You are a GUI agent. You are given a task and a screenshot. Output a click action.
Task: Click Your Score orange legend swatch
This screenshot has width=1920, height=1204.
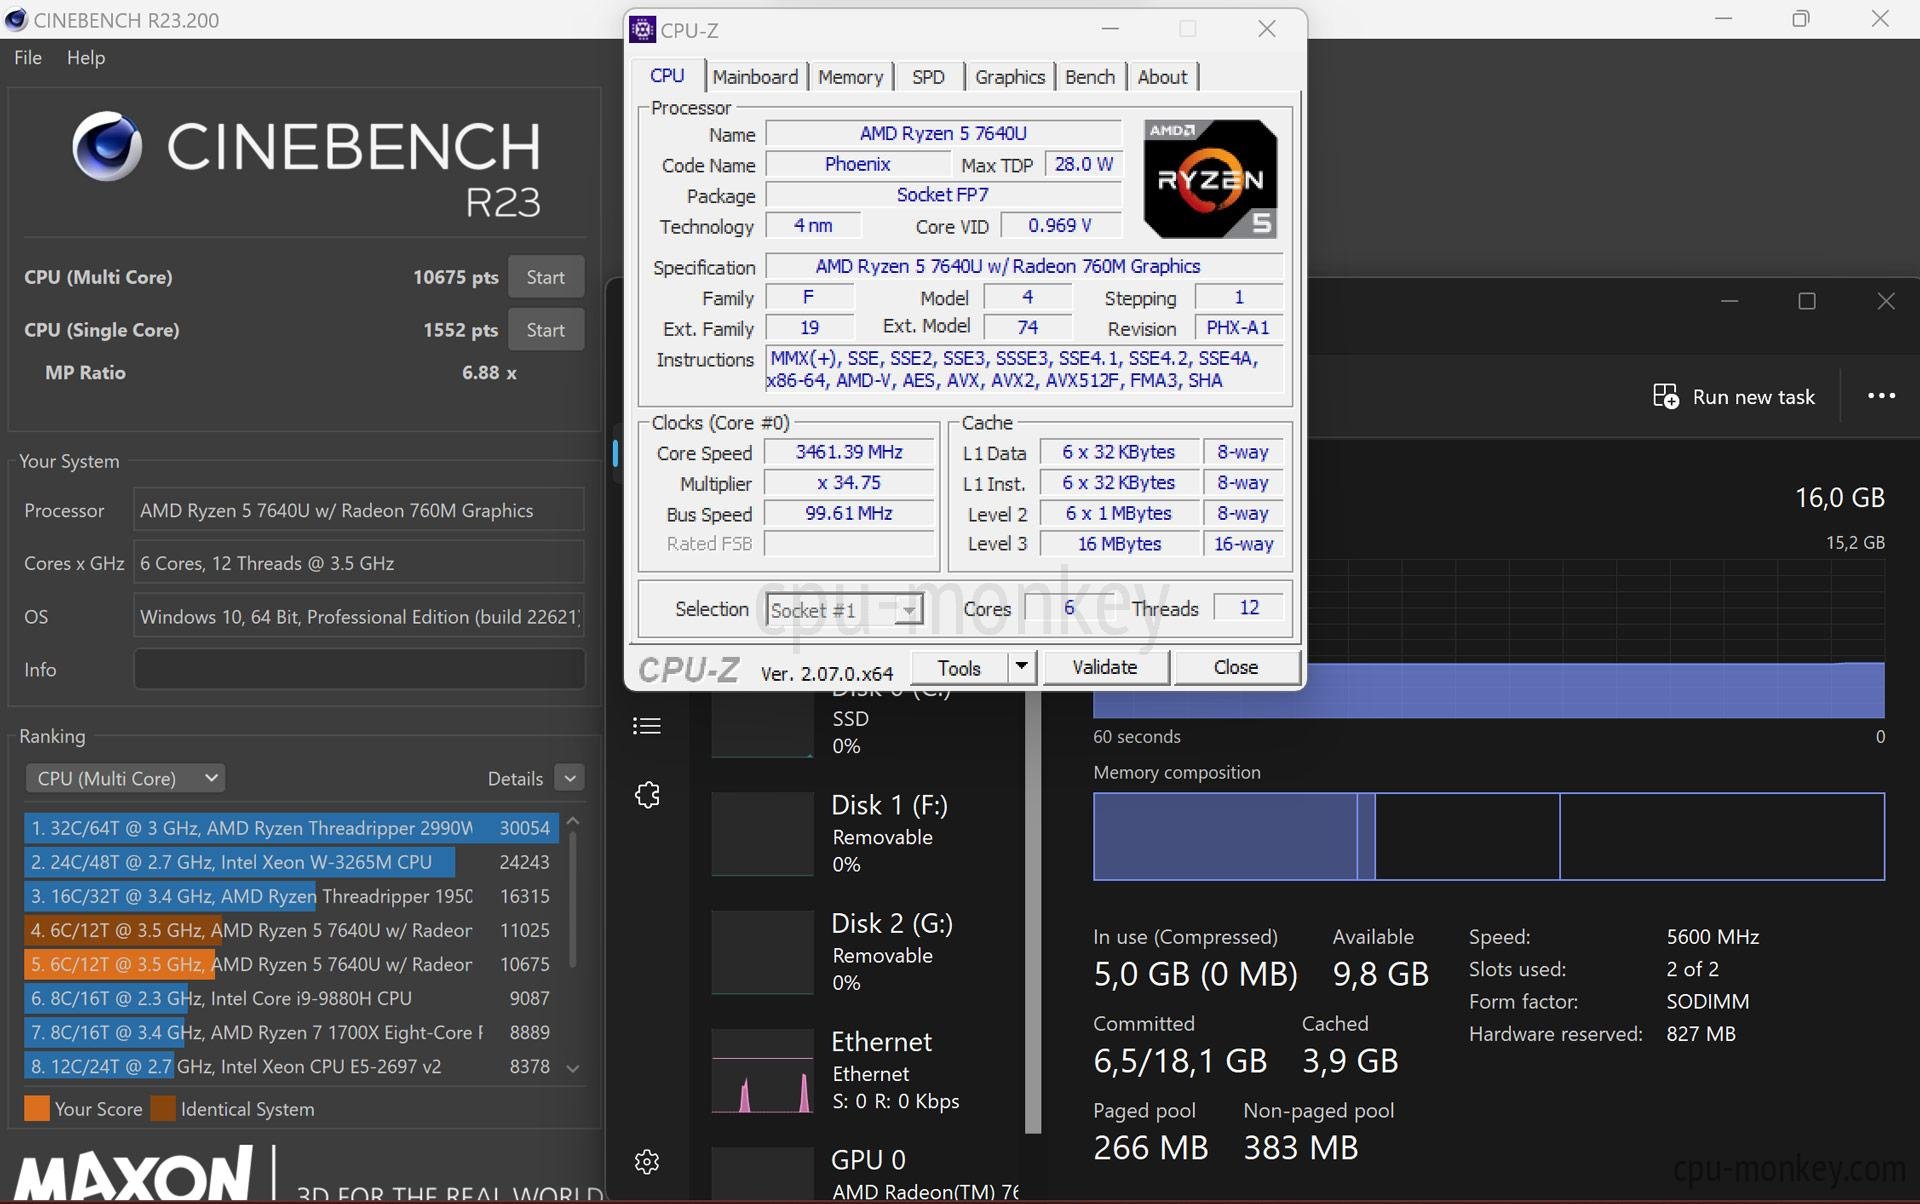pos(37,1108)
